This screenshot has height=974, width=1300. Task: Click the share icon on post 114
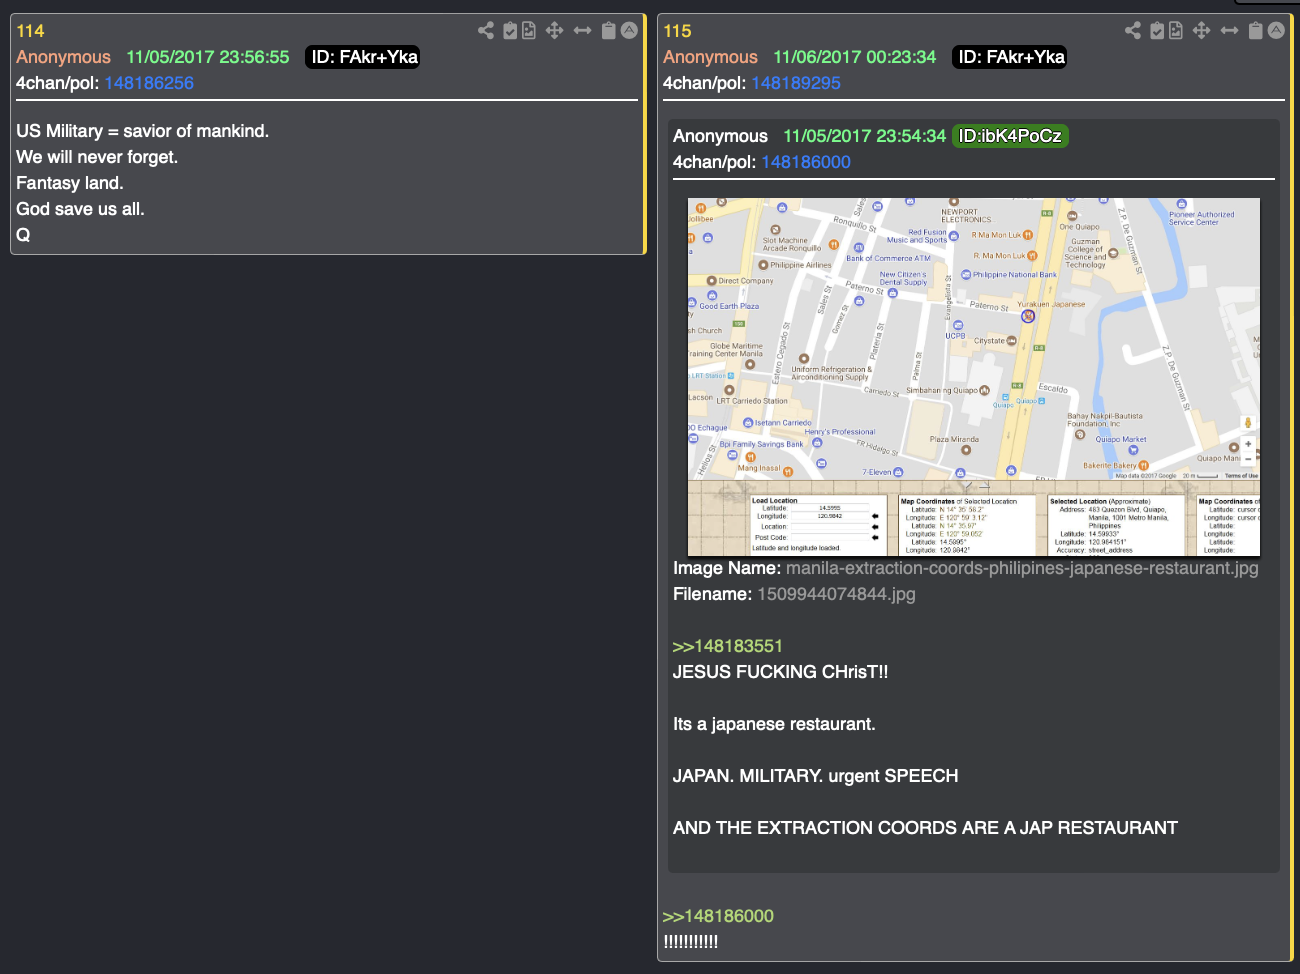click(x=486, y=30)
